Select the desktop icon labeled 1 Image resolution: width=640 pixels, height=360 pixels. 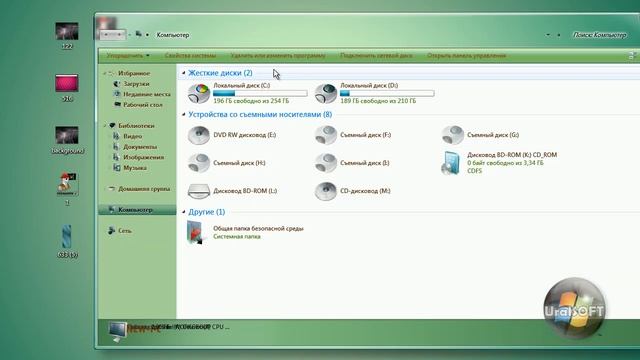[67, 184]
